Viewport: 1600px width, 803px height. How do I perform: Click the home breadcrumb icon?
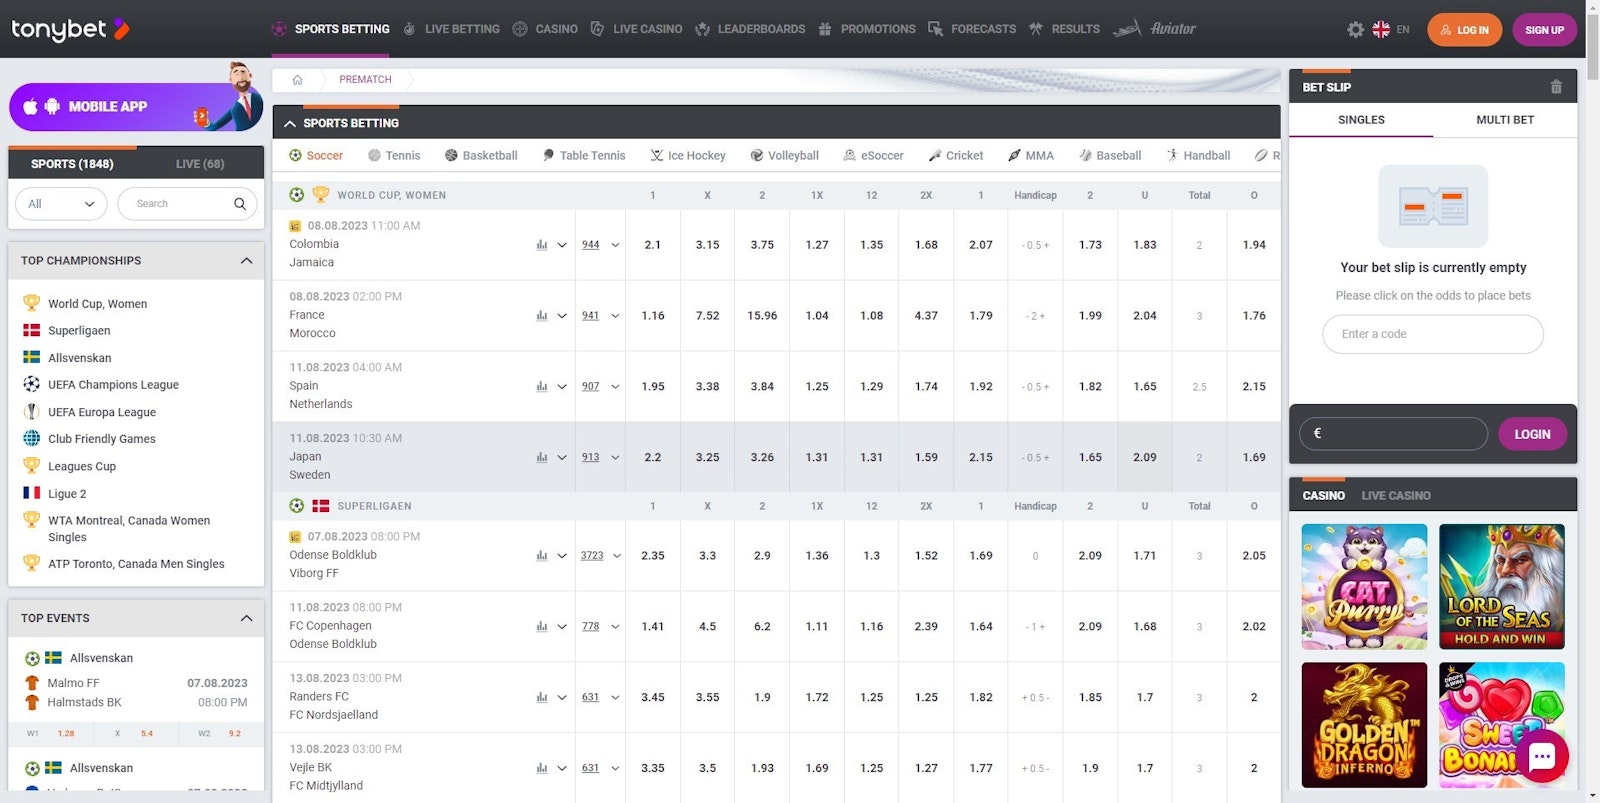297,80
